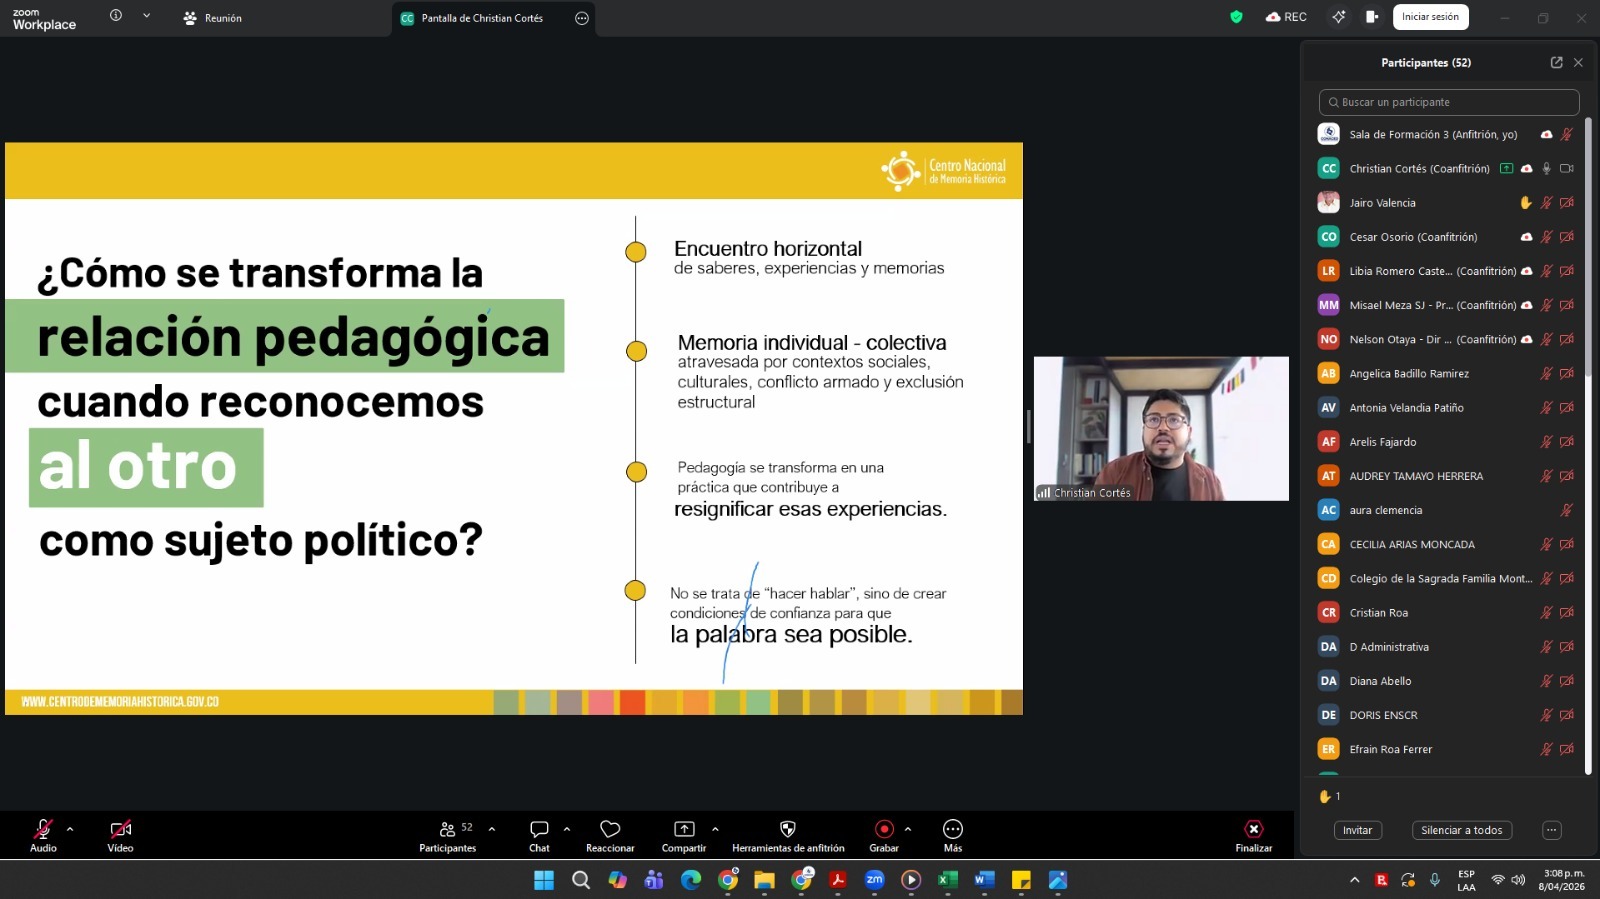Select the Pantalla de Christian Cortés tab

click(x=482, y=18)
